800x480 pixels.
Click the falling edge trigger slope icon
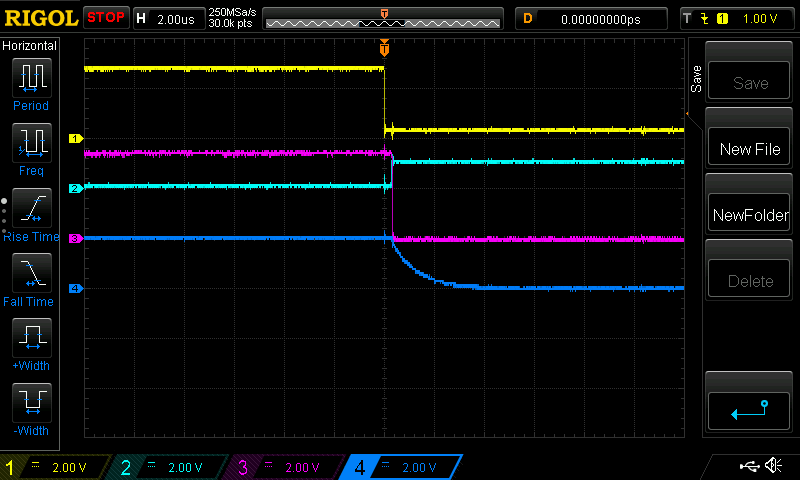tap(705, 19)
